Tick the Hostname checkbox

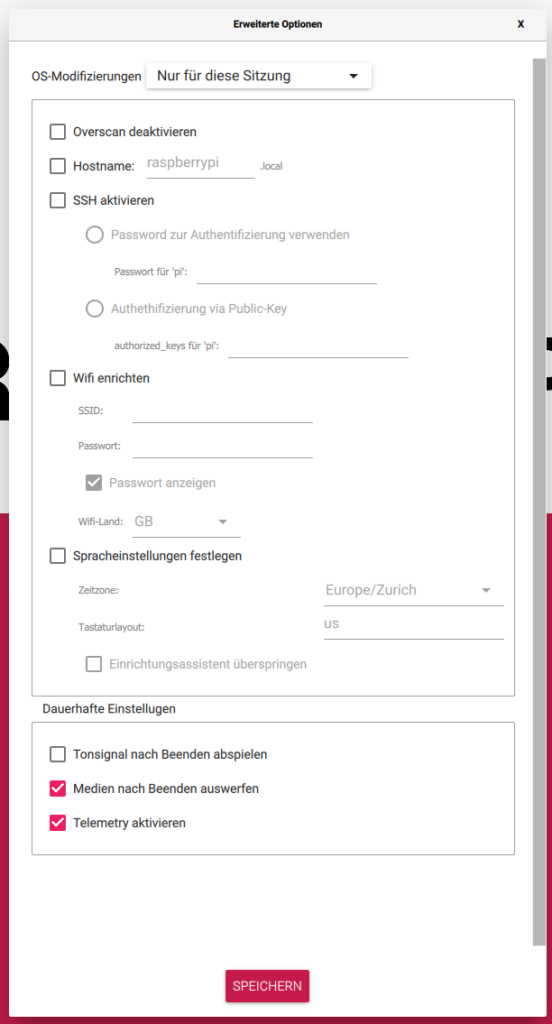(x=58, y=166)
